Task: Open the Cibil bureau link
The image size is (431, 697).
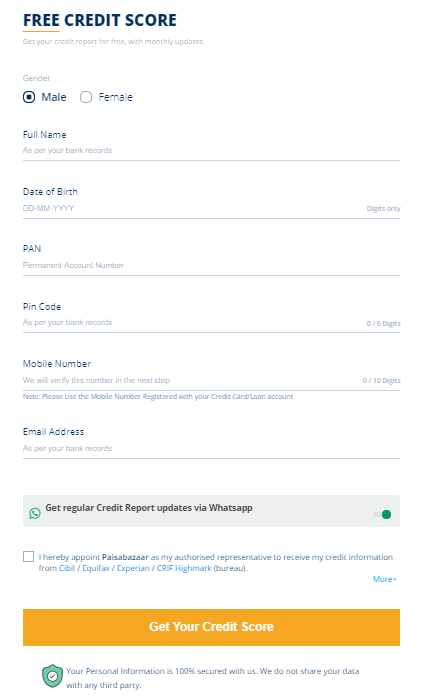Action: [67, 568]
